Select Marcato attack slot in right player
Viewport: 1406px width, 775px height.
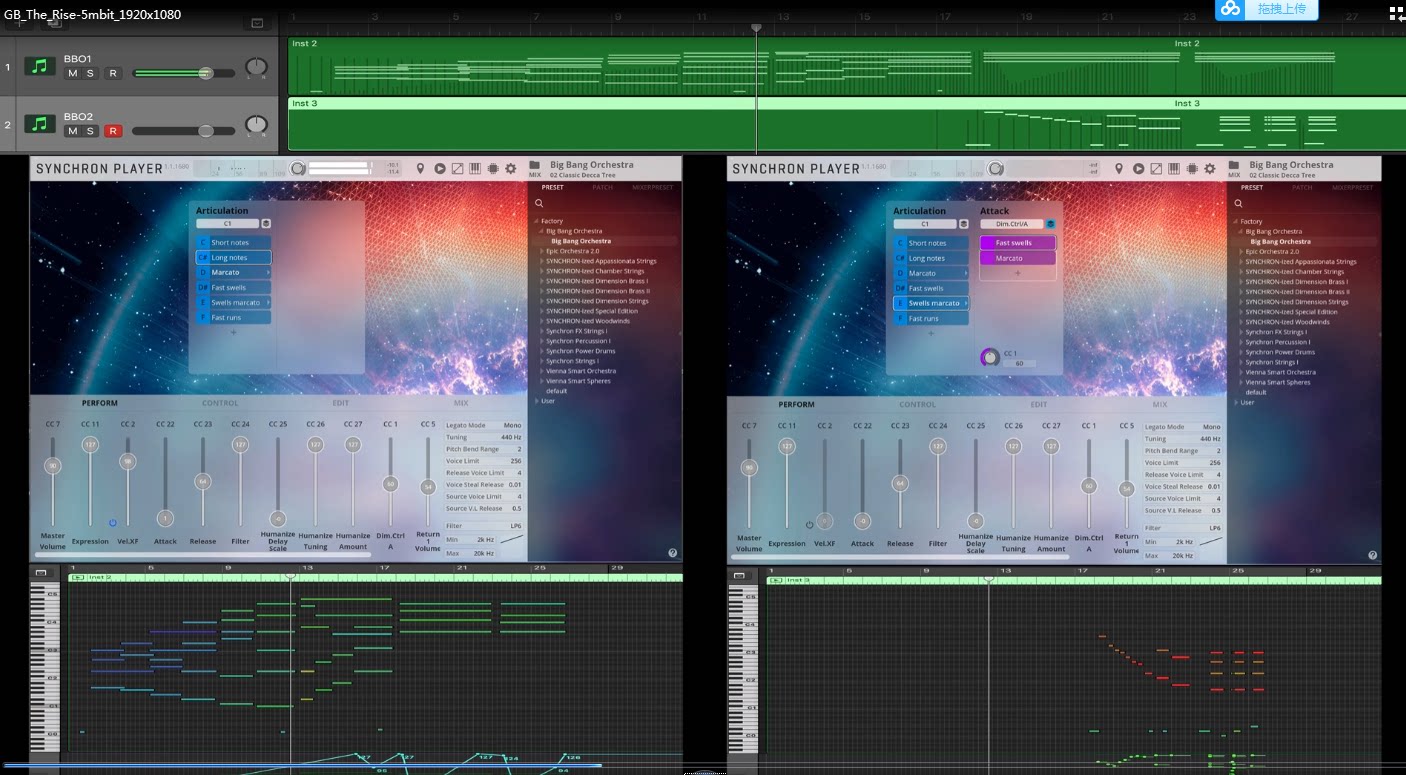click(x=1018, y=258)
